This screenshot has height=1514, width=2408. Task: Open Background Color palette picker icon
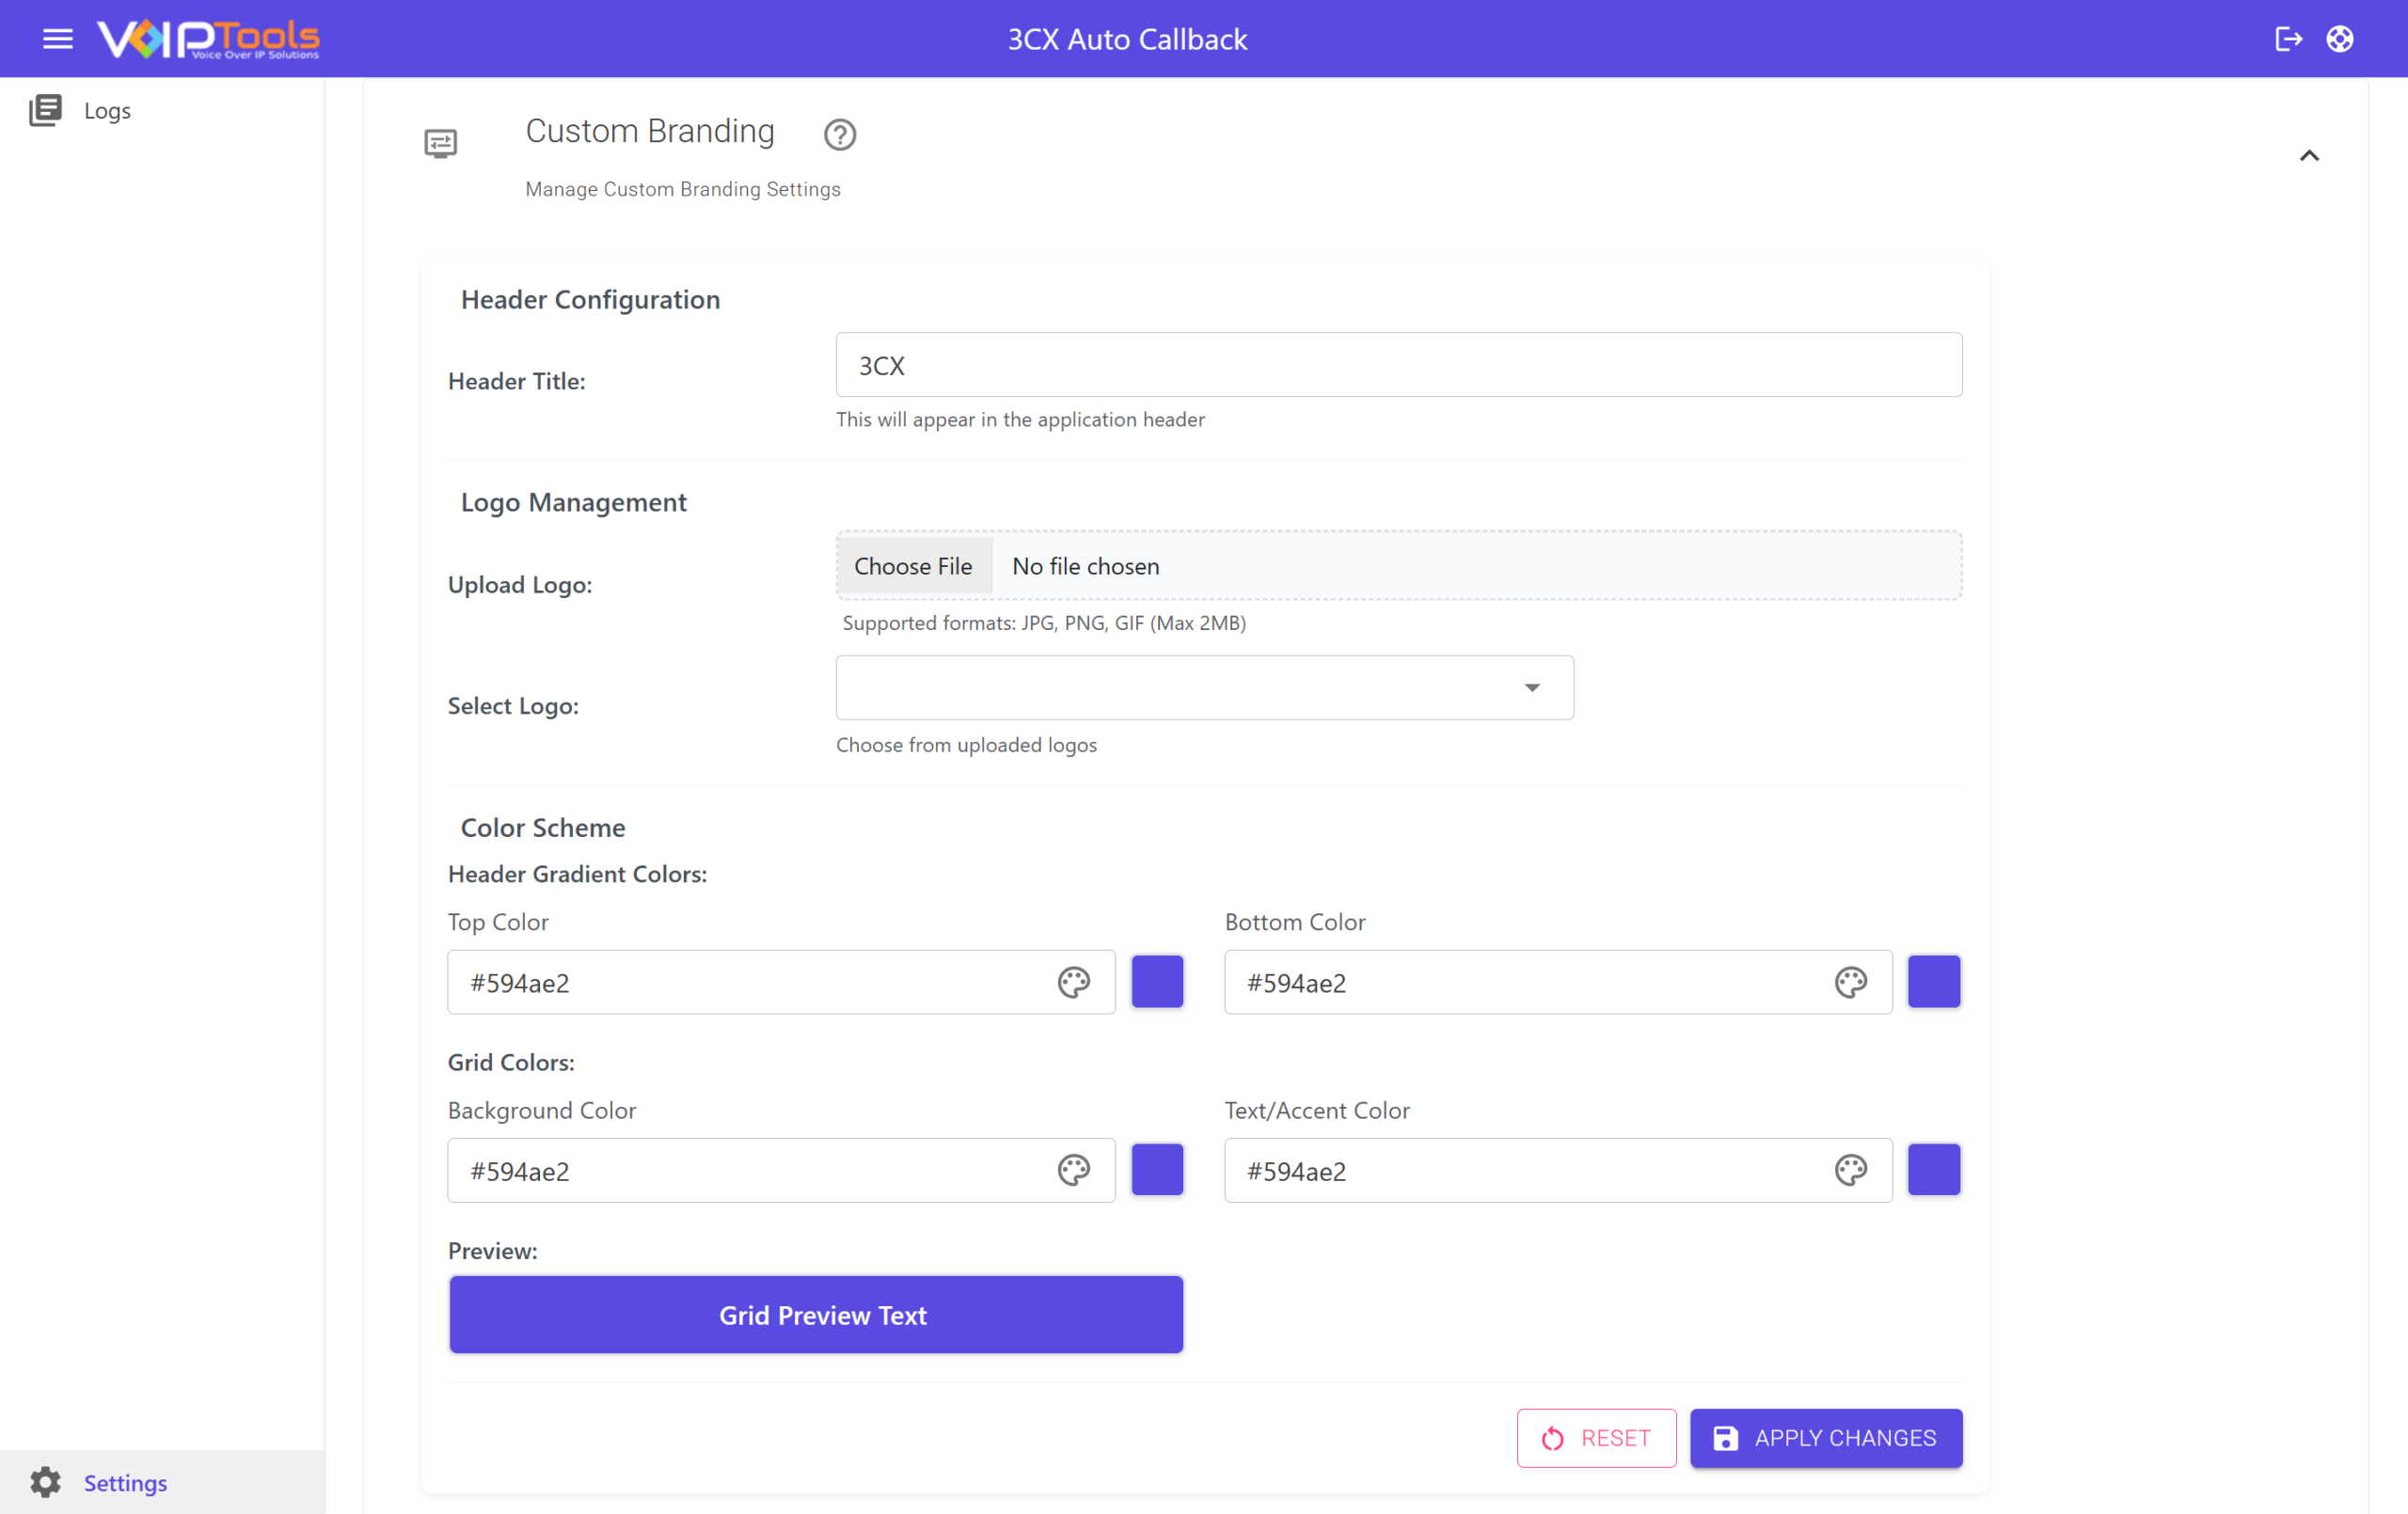(1074, 1170)
